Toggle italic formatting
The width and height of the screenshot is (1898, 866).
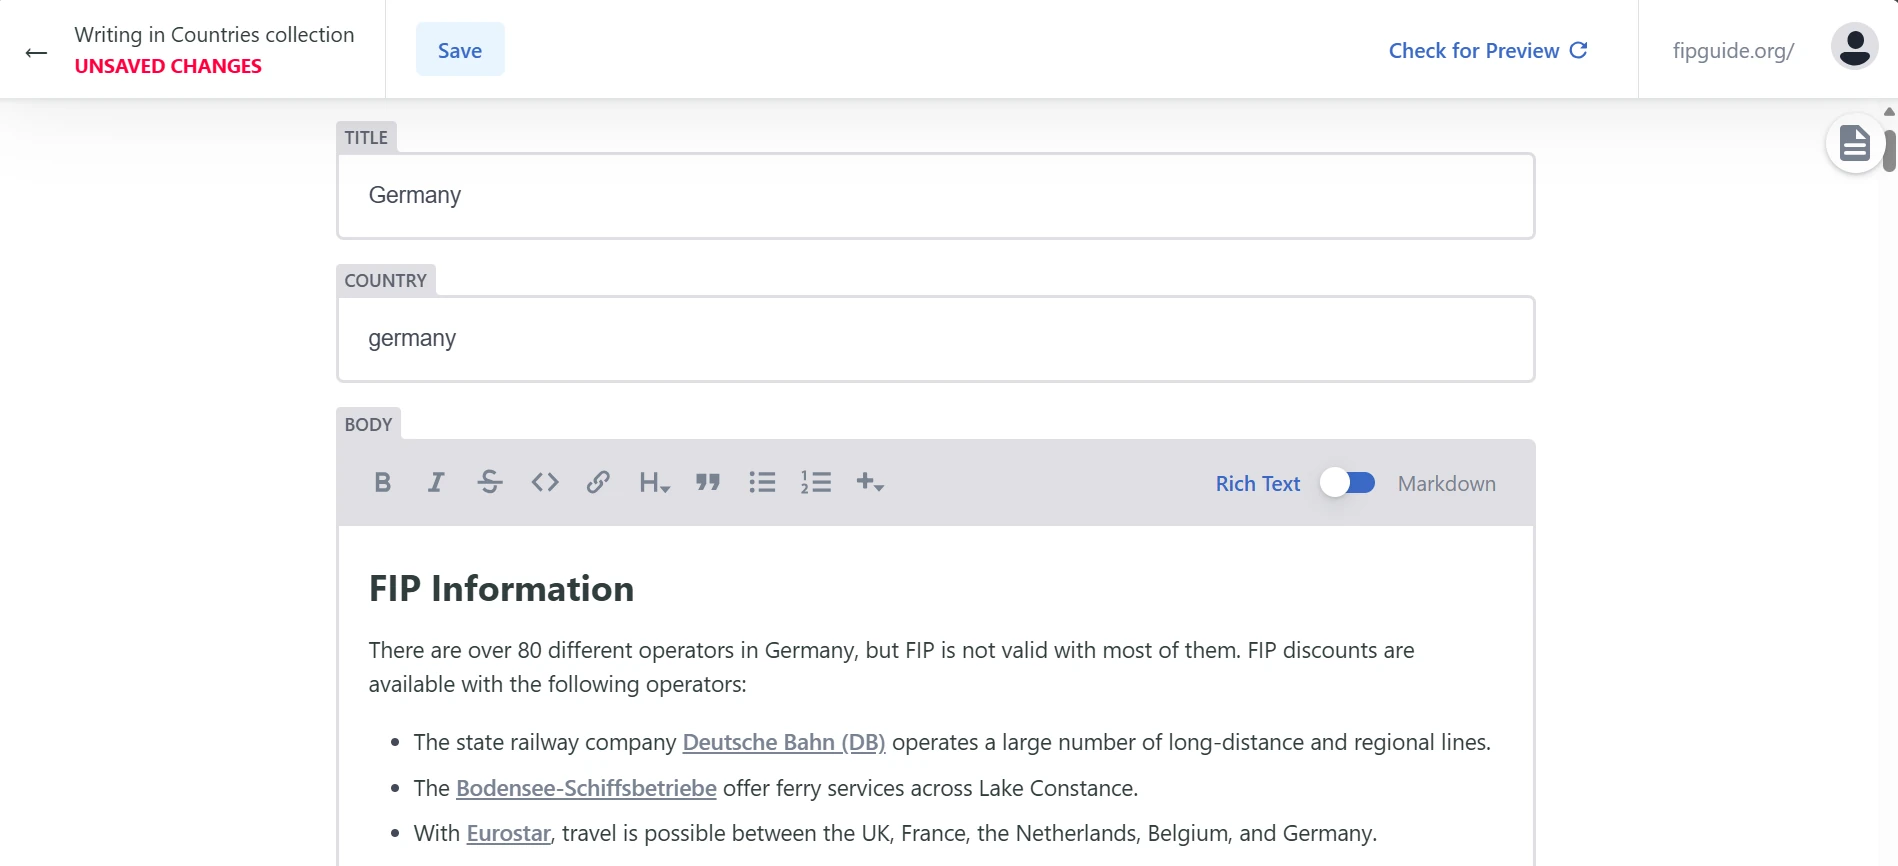[436, 483]
